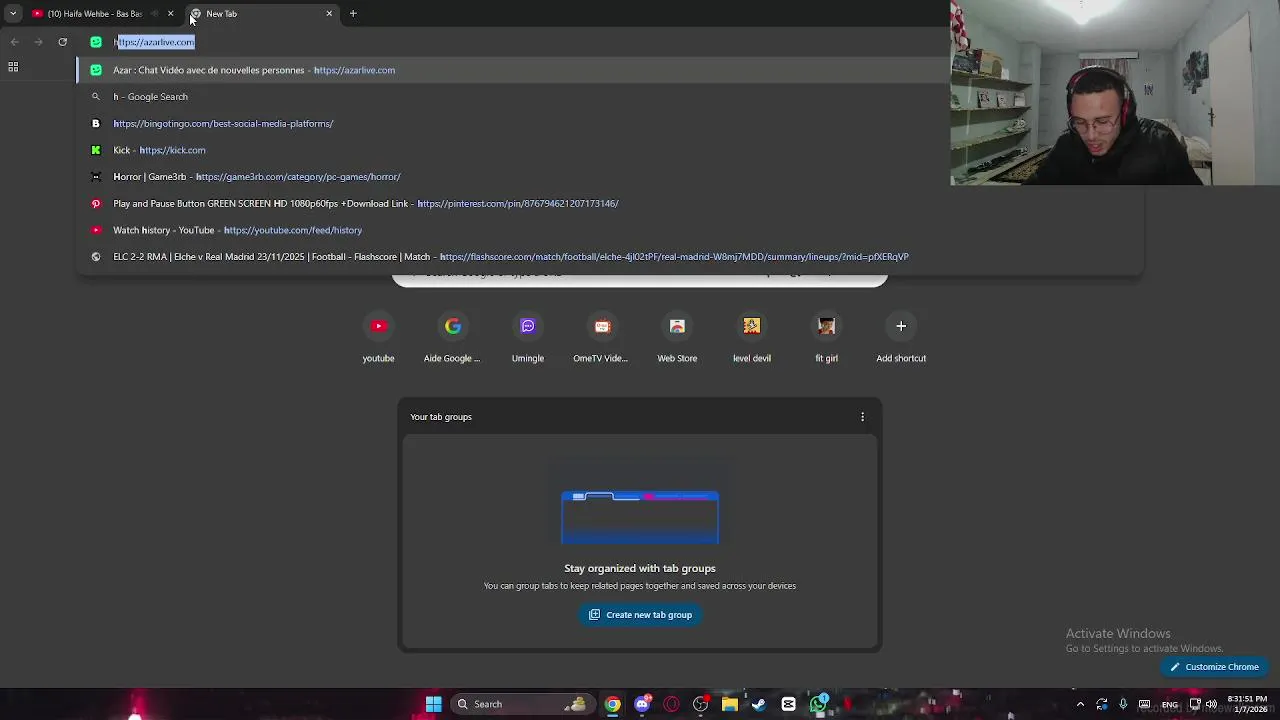
Task: Close the New Tab tab
Action: tap(329, 14)
